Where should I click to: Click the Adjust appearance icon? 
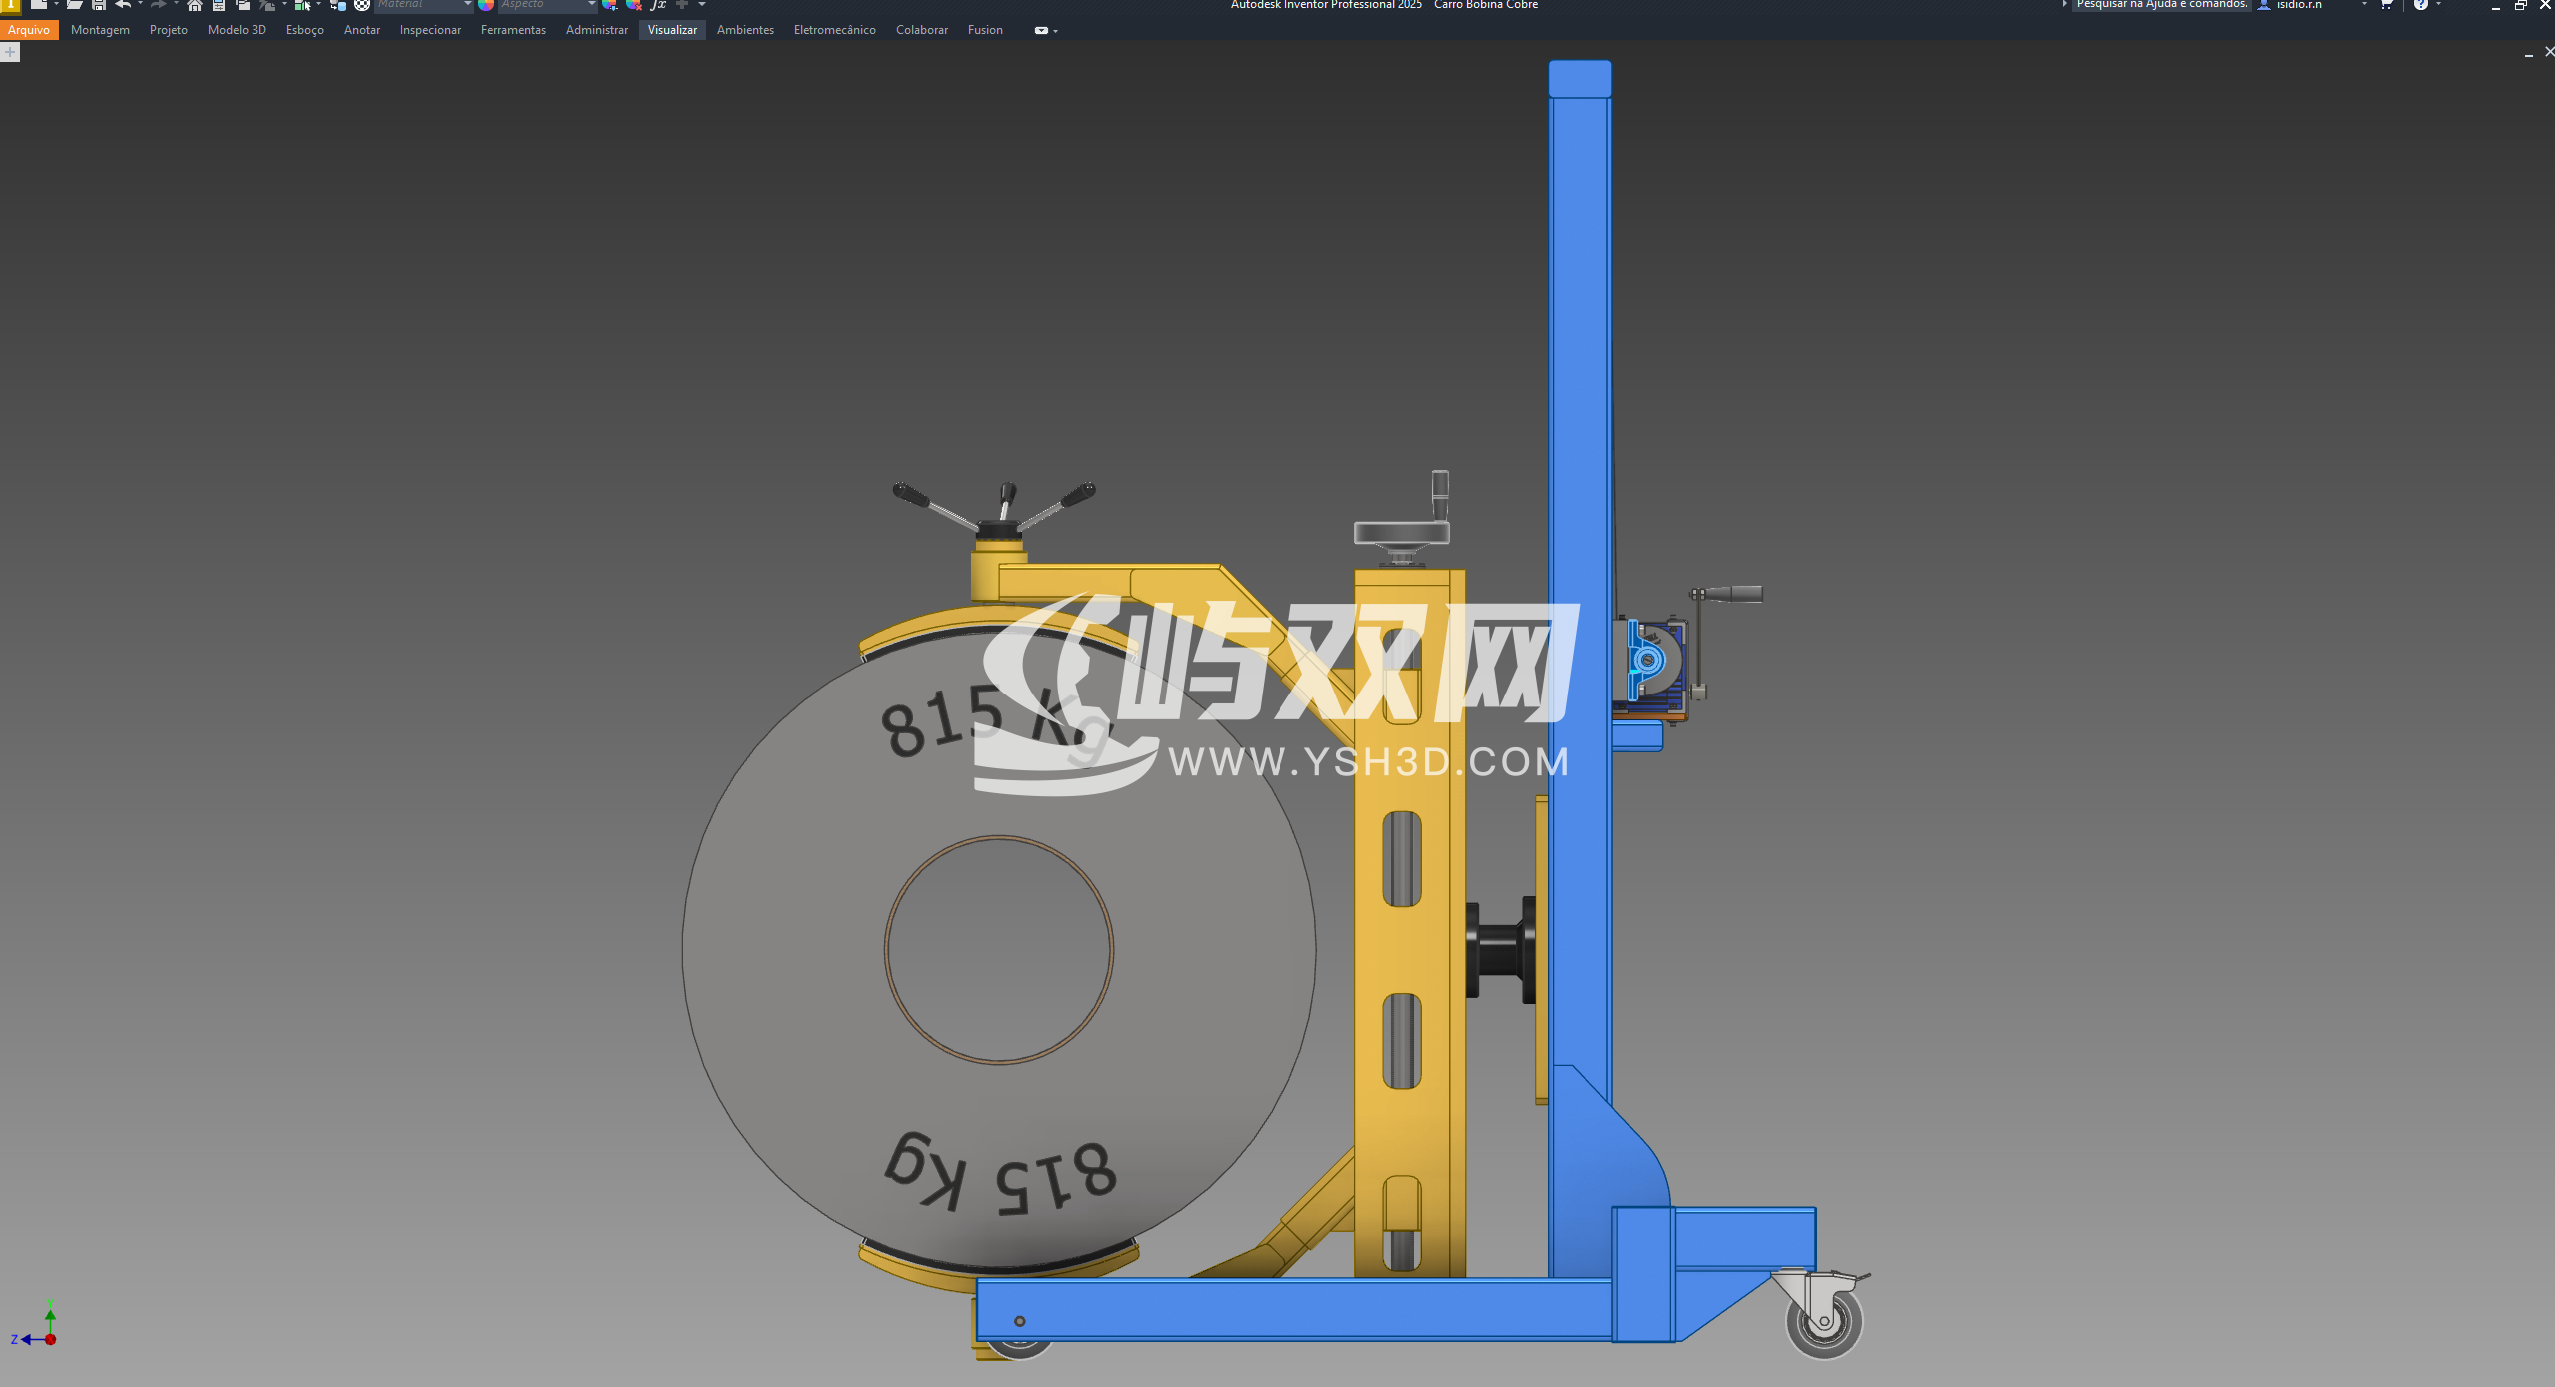coord(609,5)
